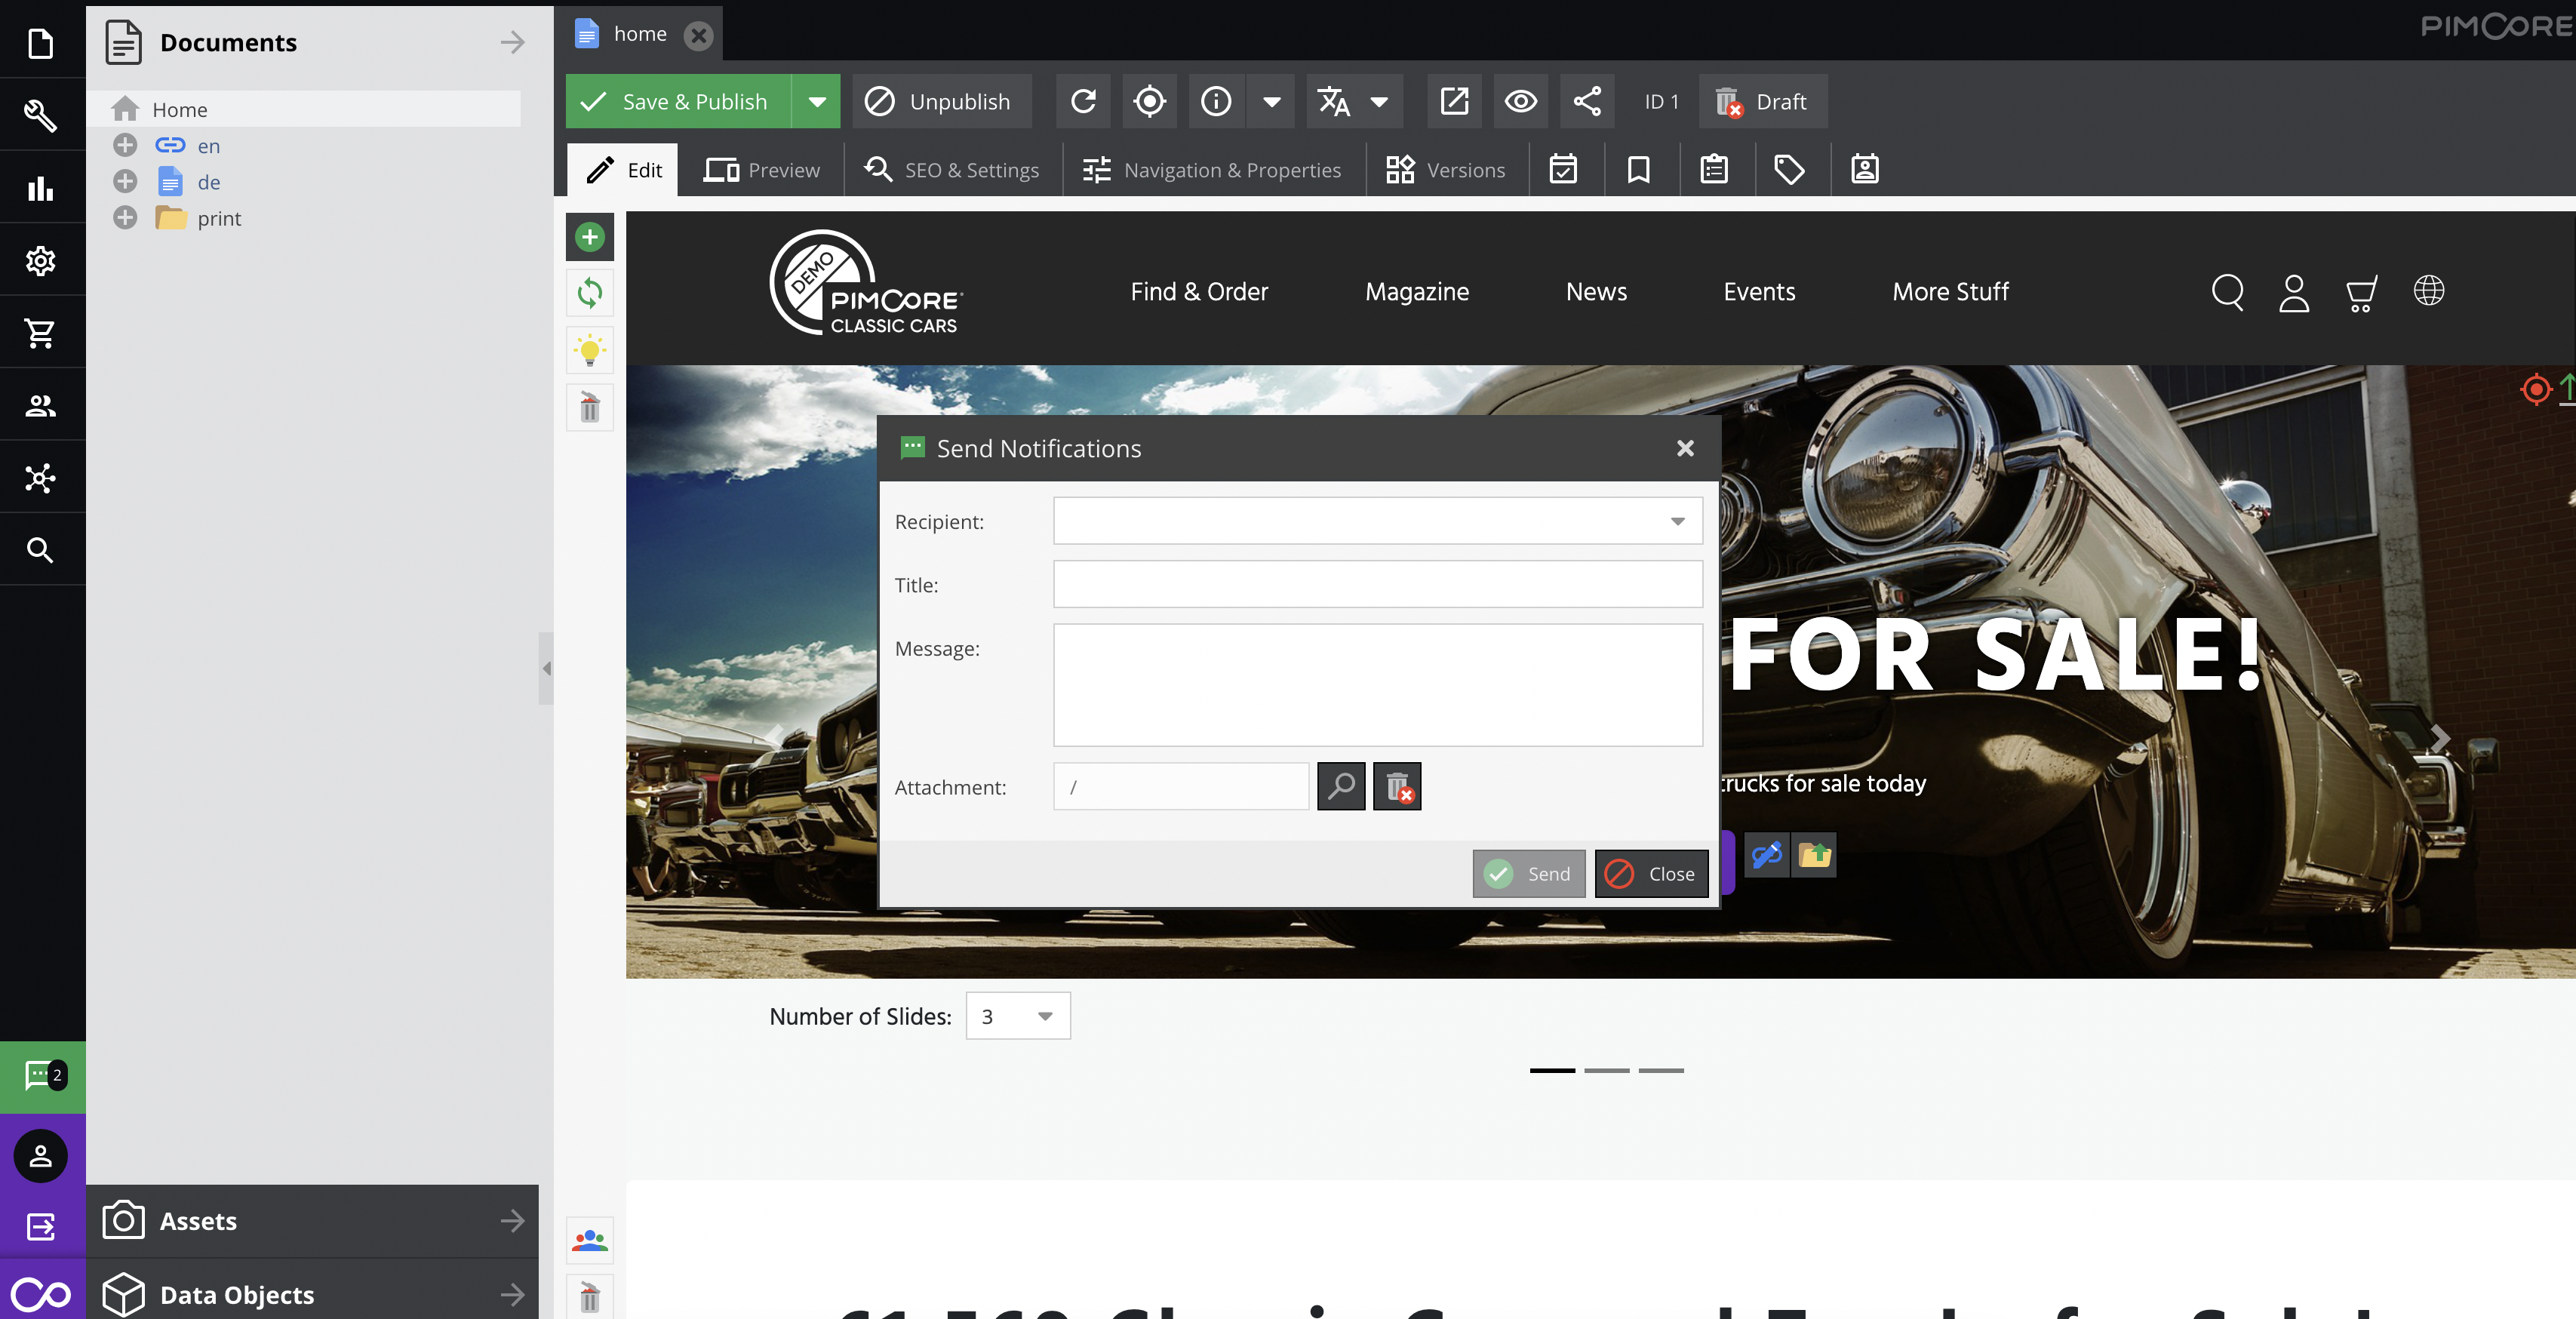The width and height of the screenshot is (2576, 1319).
Task: Click the search attachment magnifier icon
Action: [1341, 786]
